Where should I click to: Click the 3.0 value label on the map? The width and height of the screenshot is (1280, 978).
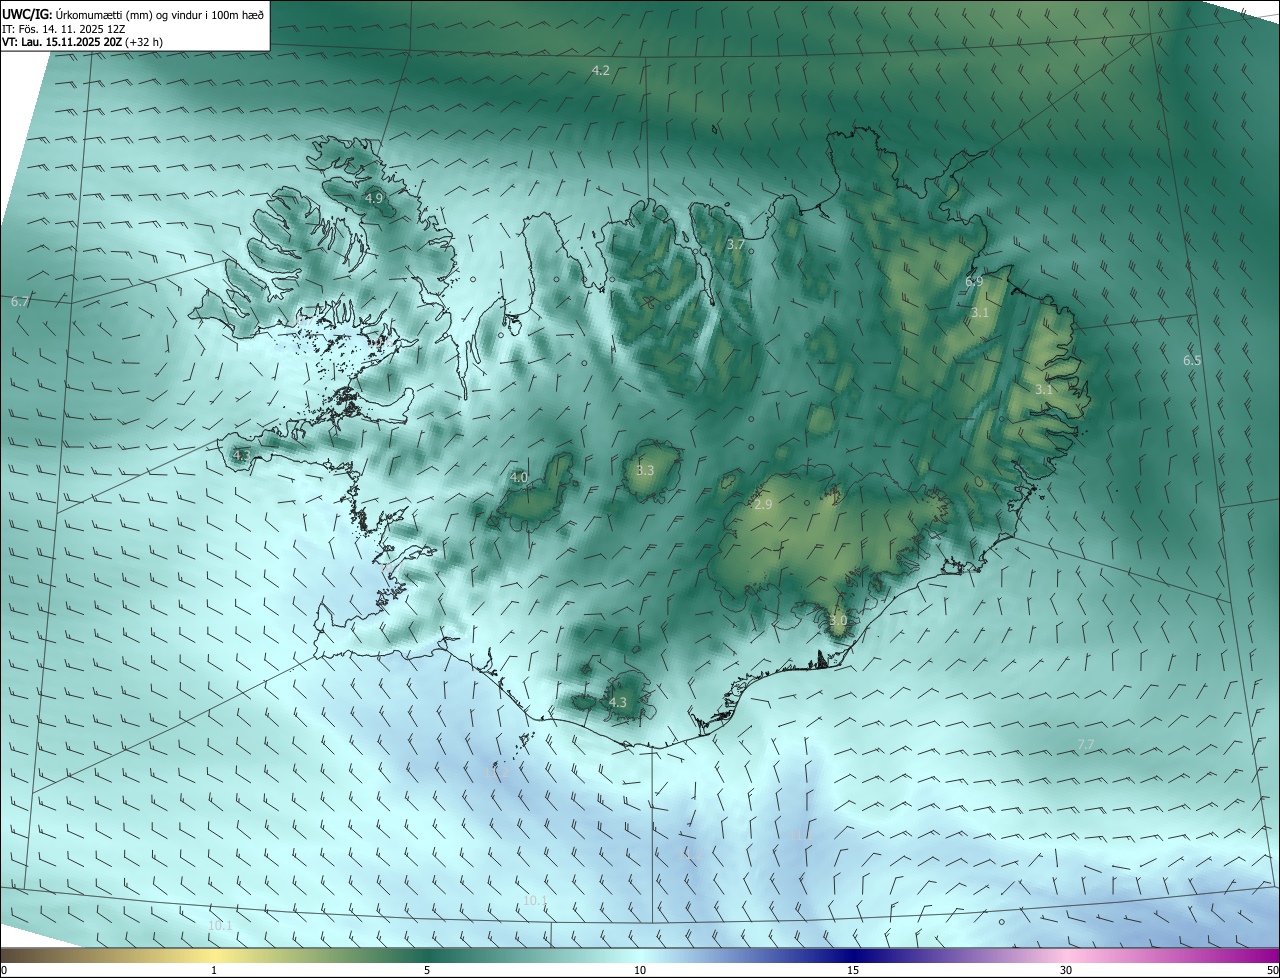pos(838,620)
